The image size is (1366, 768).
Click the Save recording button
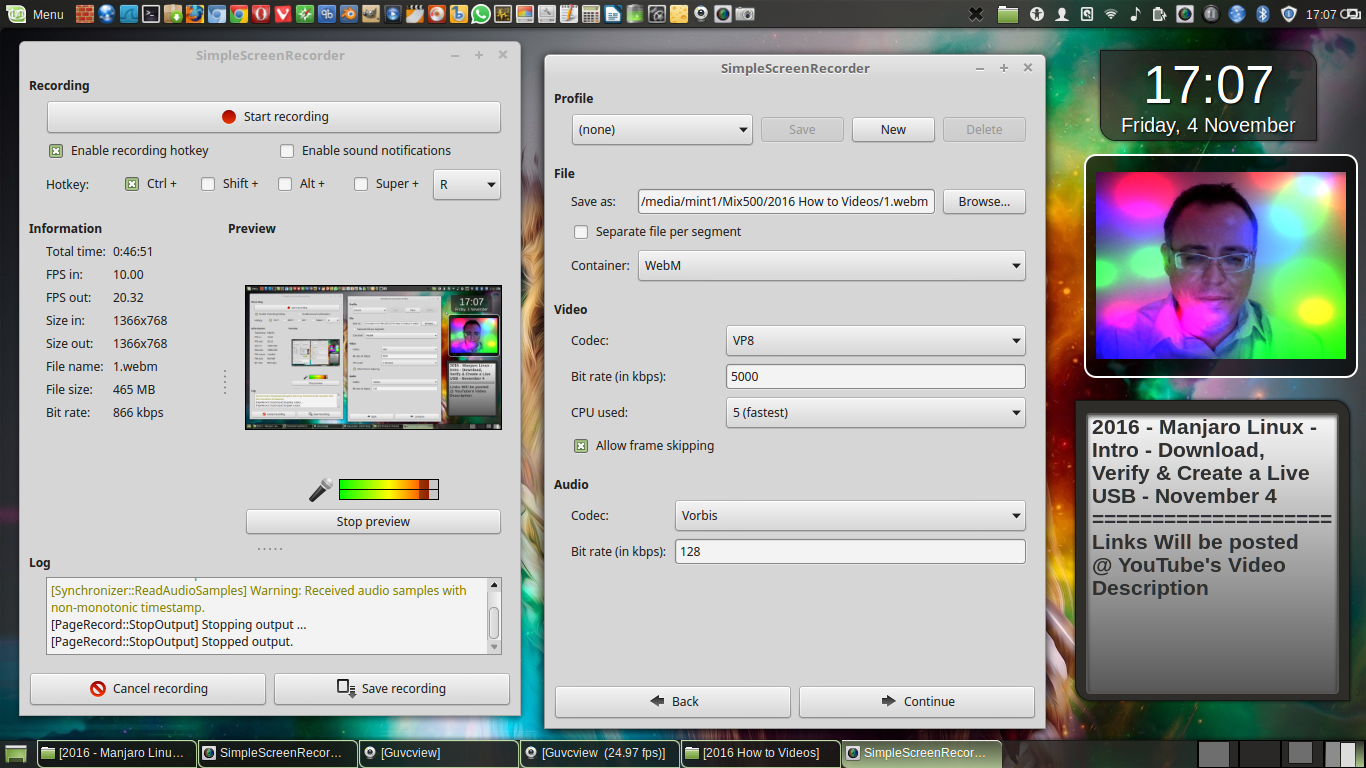tap(392, 689)
